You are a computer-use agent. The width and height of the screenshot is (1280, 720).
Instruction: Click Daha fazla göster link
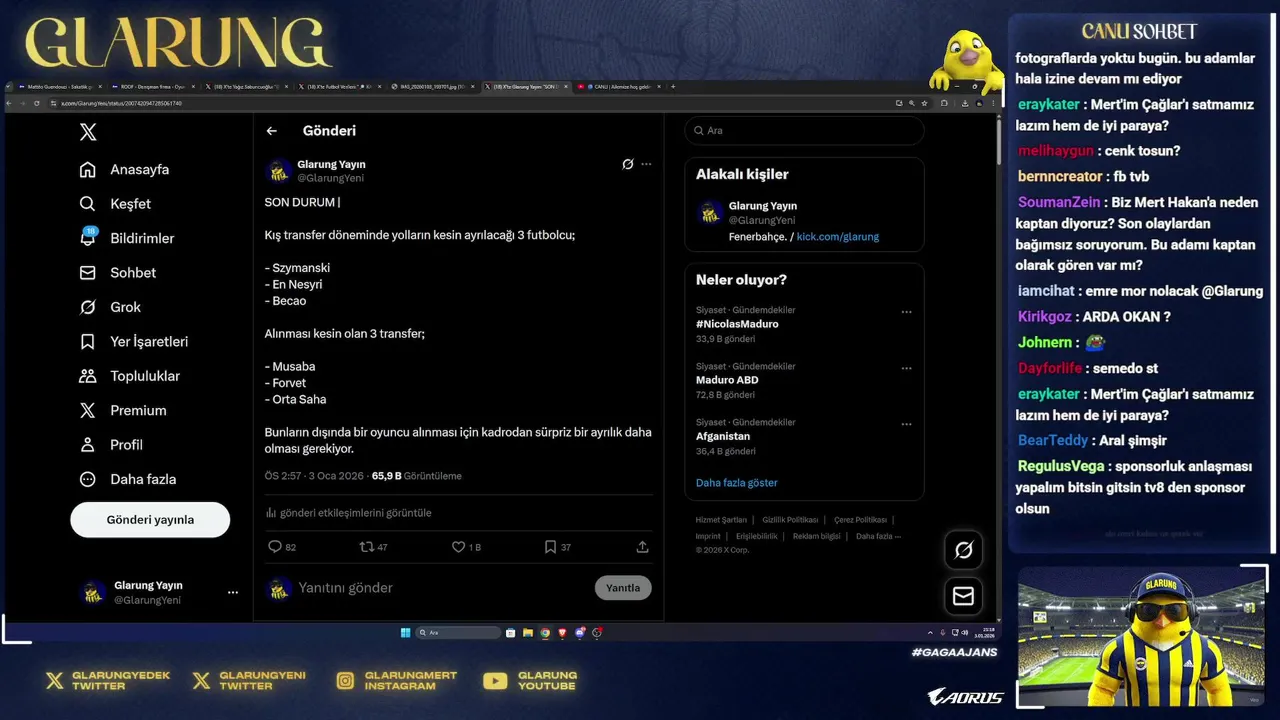click(737, 483)
